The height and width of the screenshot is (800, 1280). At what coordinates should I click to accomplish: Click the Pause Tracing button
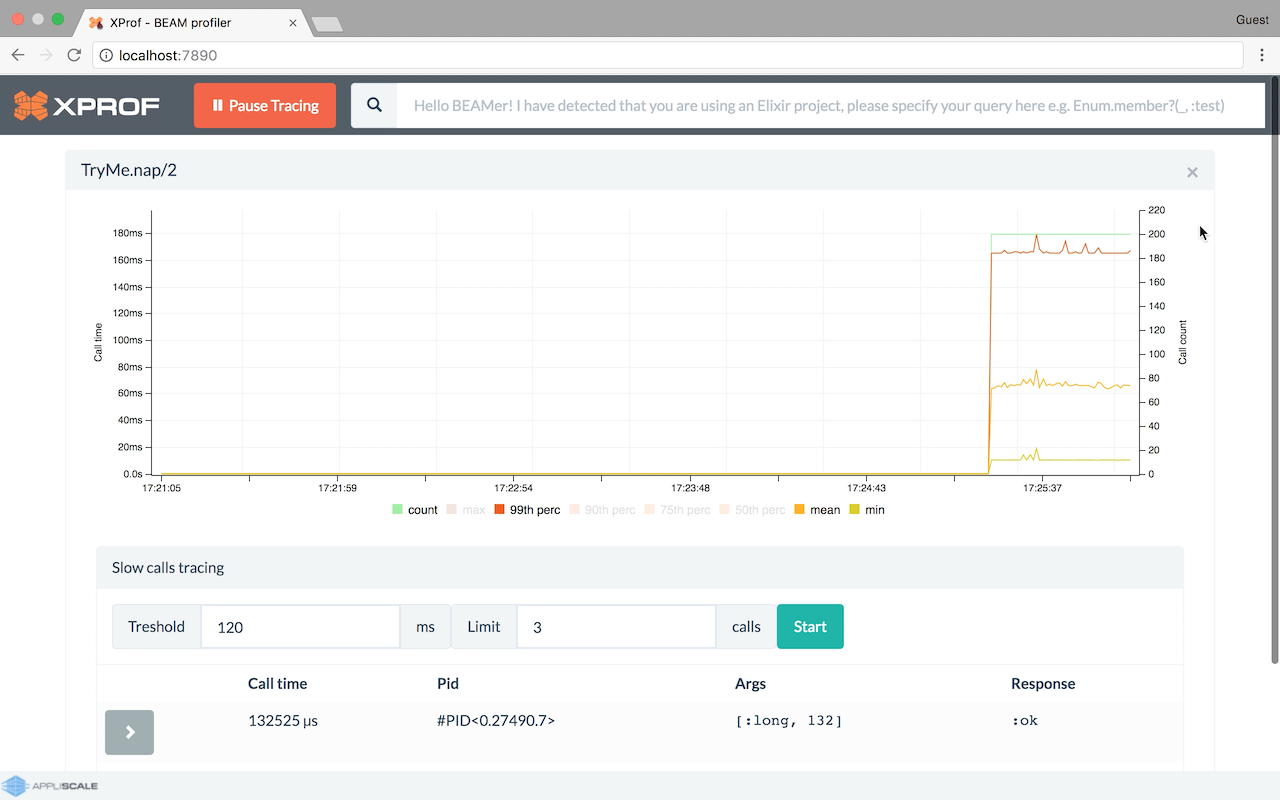[x=265, y=105]
